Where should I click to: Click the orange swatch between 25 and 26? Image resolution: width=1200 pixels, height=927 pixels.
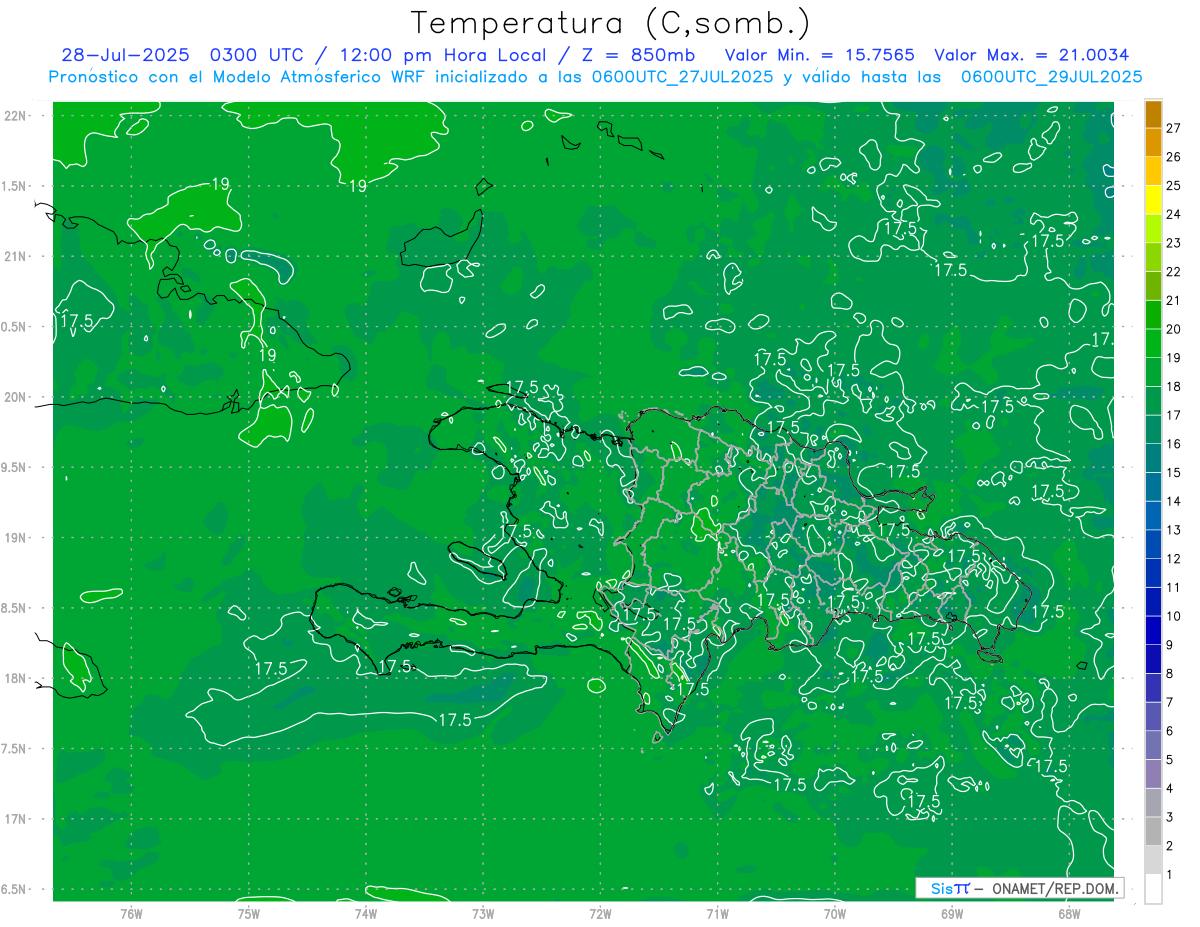[x=1153, y=171]
